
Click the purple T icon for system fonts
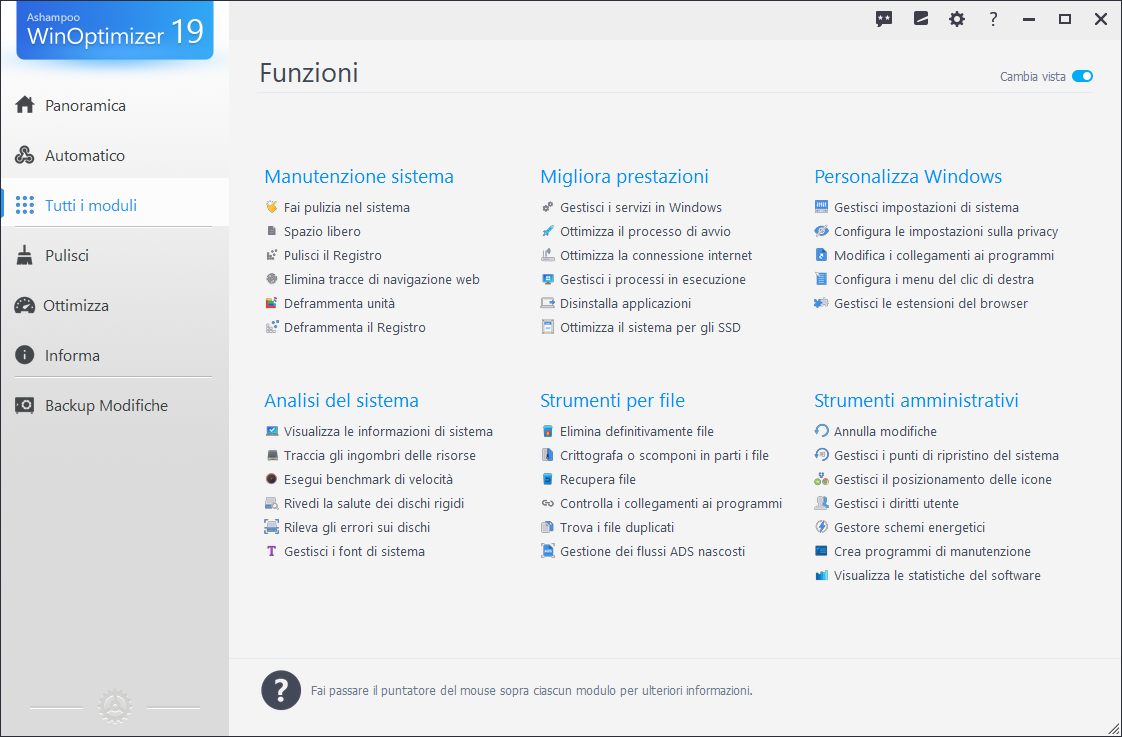(x=271, y=552)
